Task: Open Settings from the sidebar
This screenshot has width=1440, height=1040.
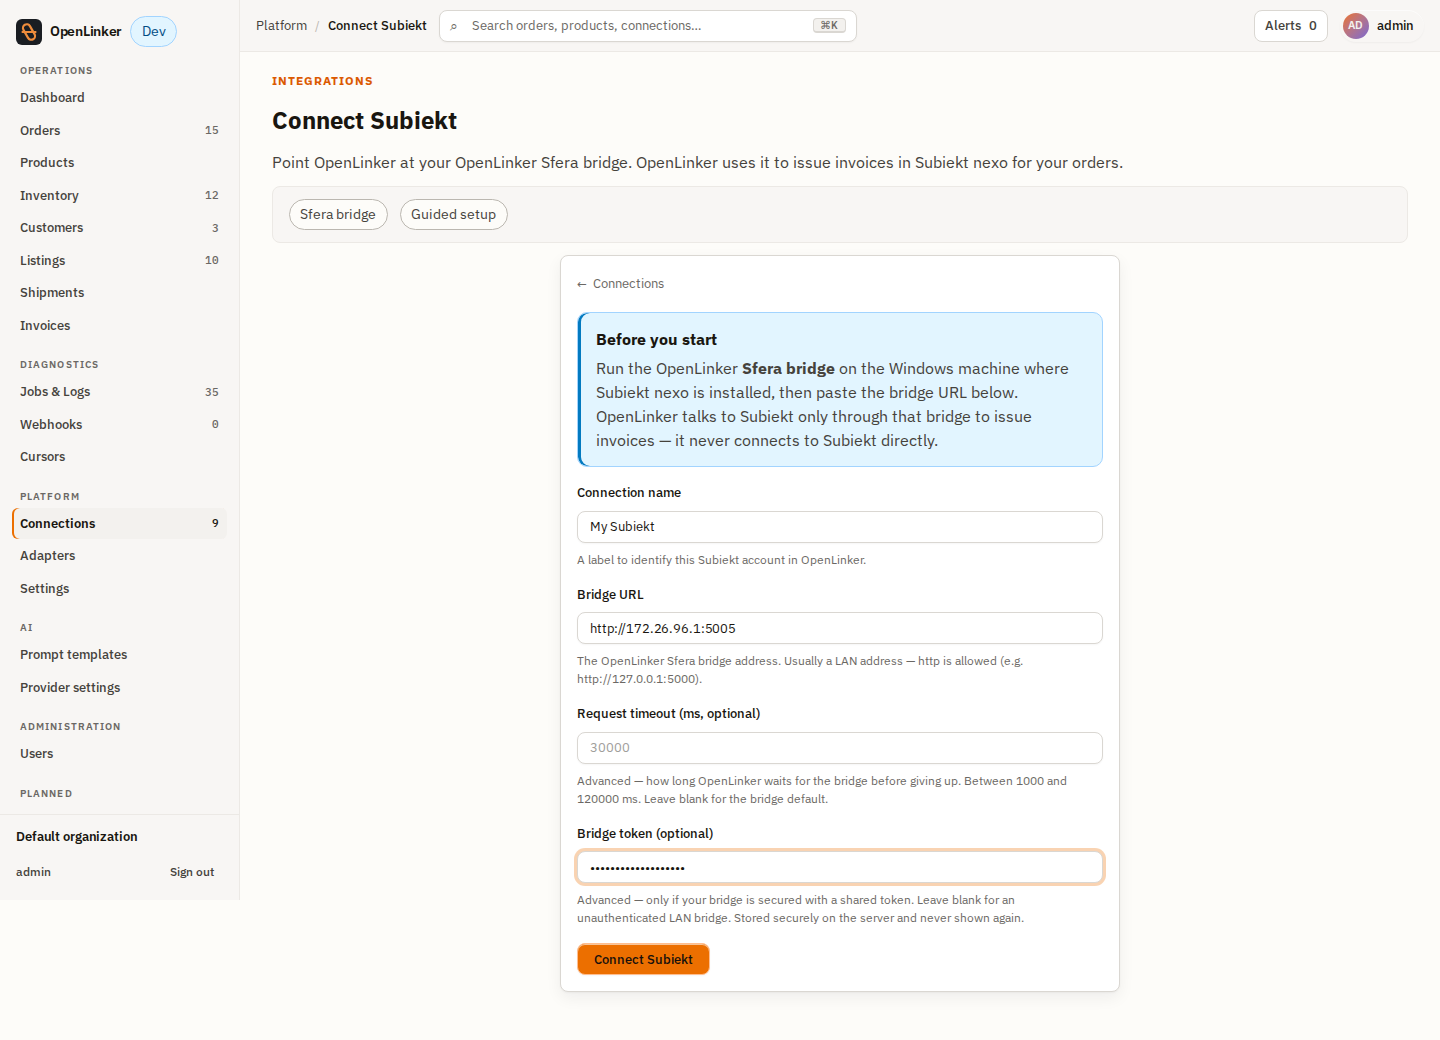Action: pos(119,589)
